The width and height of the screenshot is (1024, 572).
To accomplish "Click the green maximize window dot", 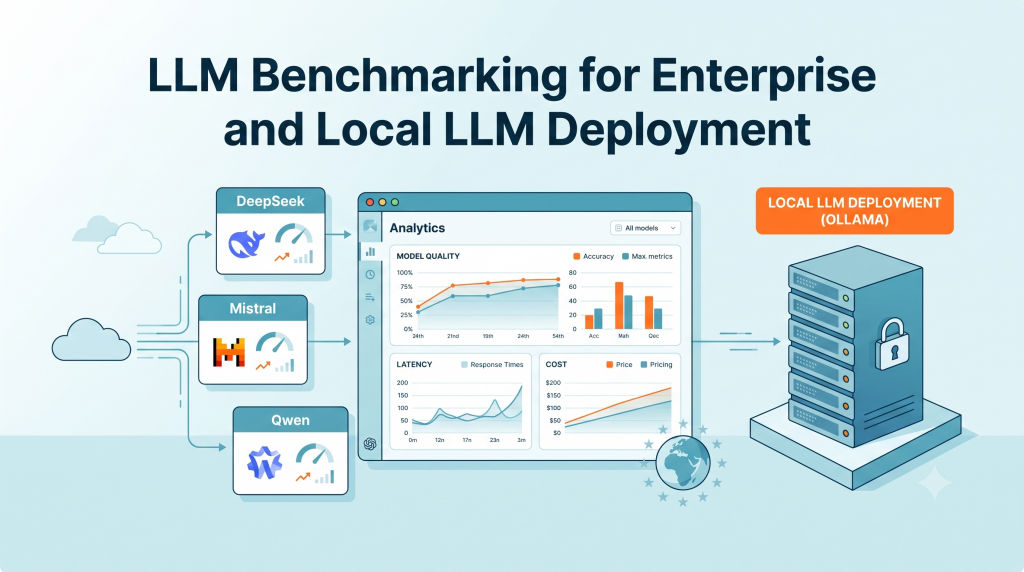I will point(394,202).
